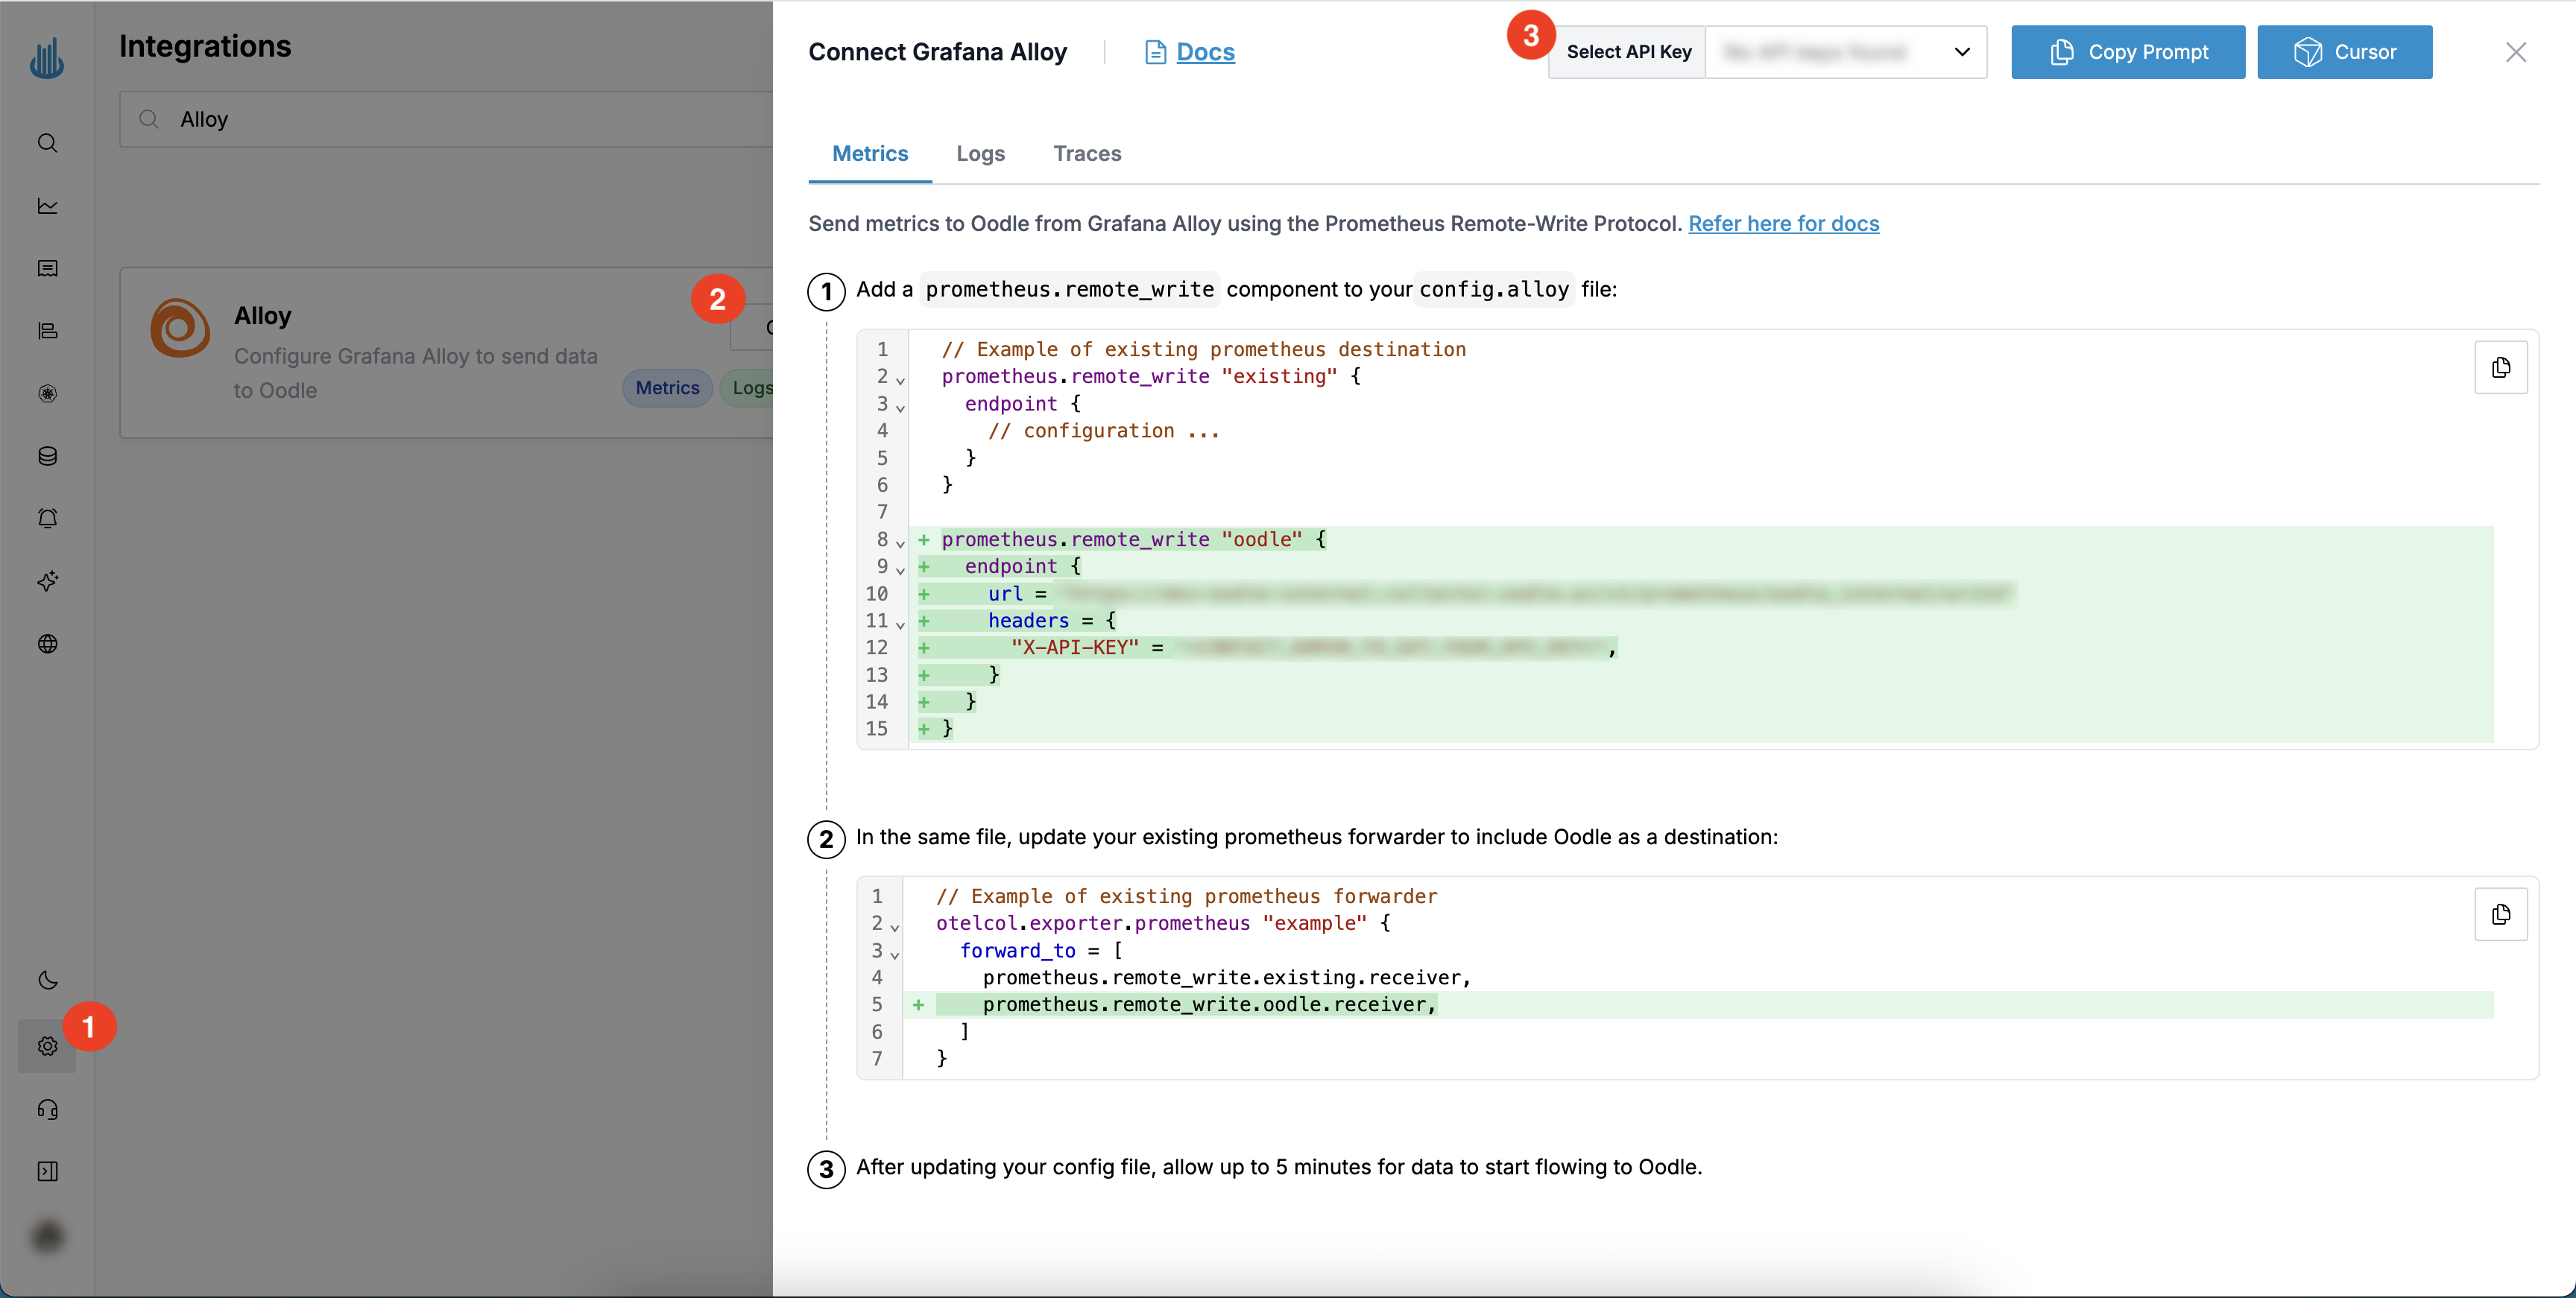Switch to the Logs tab

(x=980, y=154)
